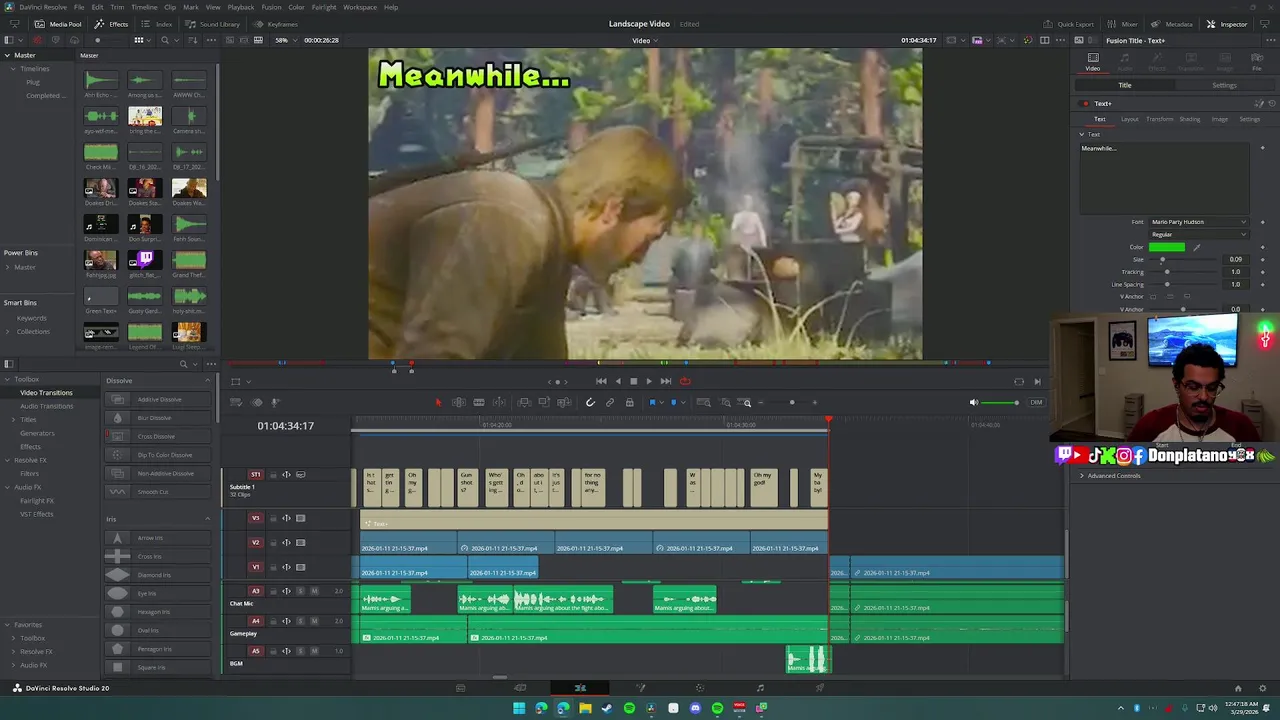Jump to the first frame
Viewport: 1280px width, 720px height.
[601, 381]
